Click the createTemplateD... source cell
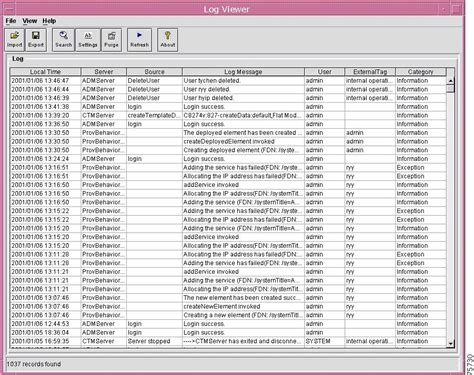The image size is (474, 375). [154, 115]
